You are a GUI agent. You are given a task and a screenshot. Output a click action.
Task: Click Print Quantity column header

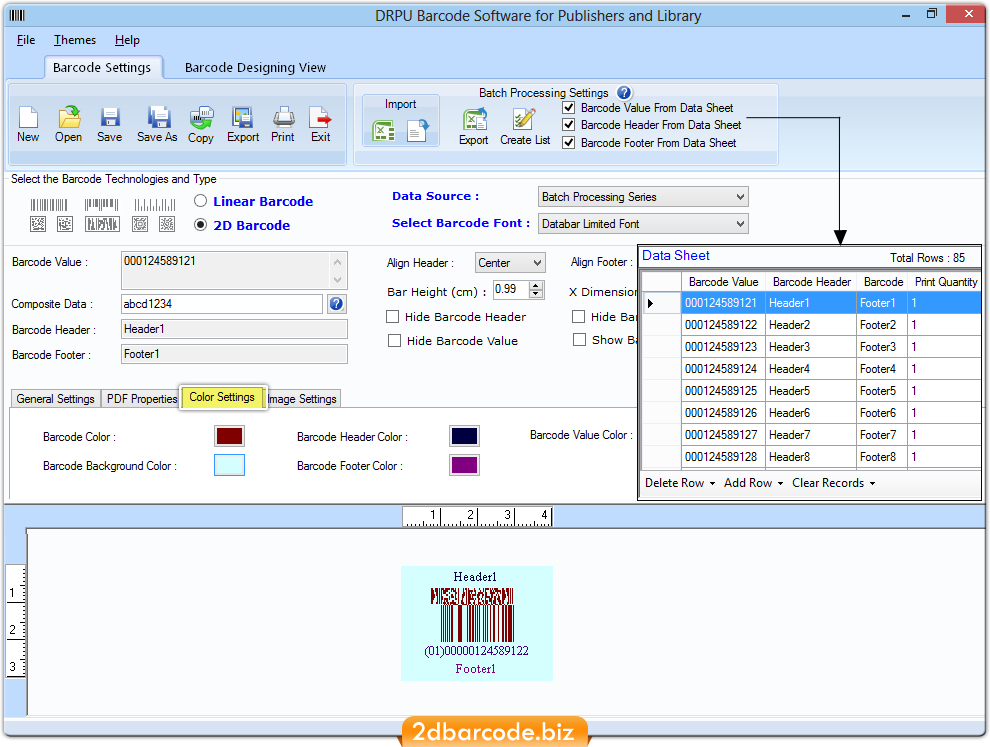click(x=945, y=282)
